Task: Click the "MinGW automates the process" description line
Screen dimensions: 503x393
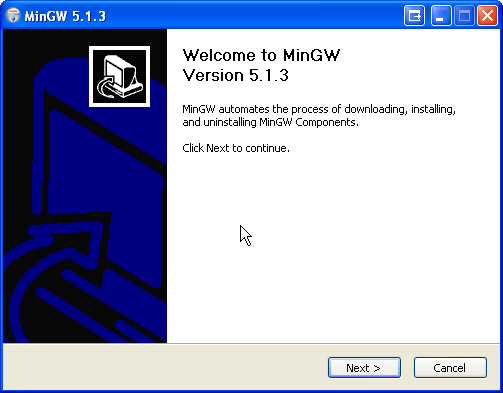Action: 319,109
